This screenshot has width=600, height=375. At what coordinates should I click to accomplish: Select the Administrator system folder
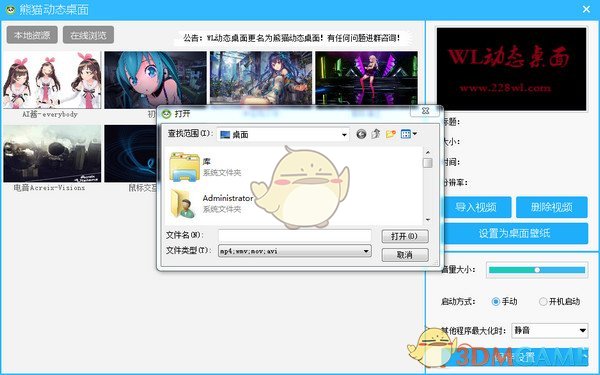tap(211, 204)
